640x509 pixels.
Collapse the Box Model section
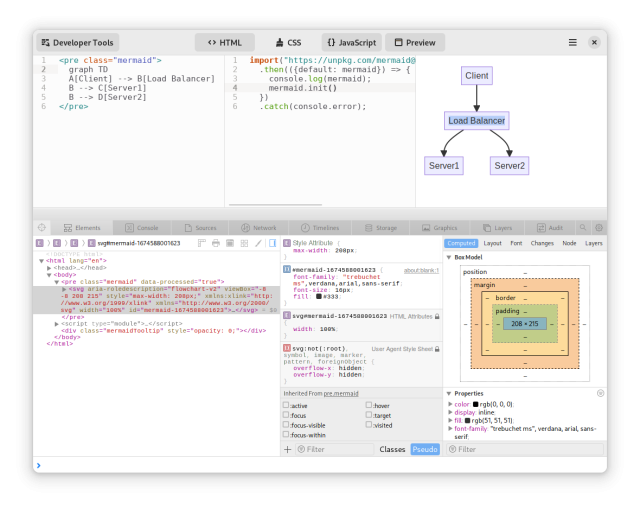pyautogui.click(x=449, y=257)
